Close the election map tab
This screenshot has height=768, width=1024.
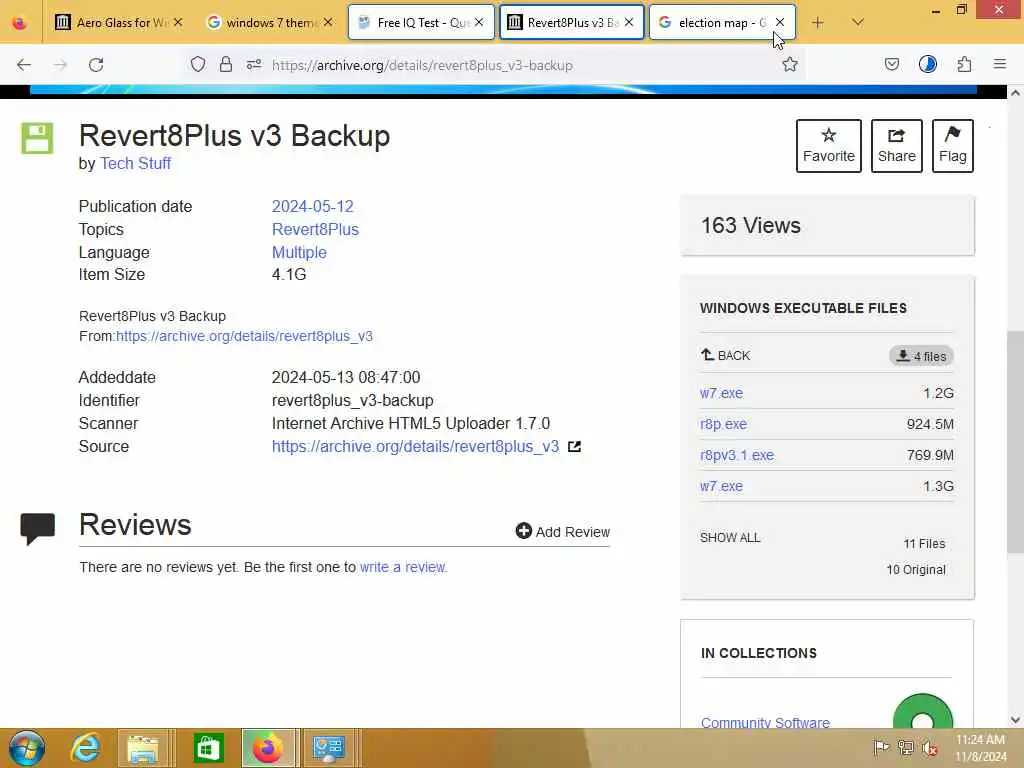[x=780, y=22]
